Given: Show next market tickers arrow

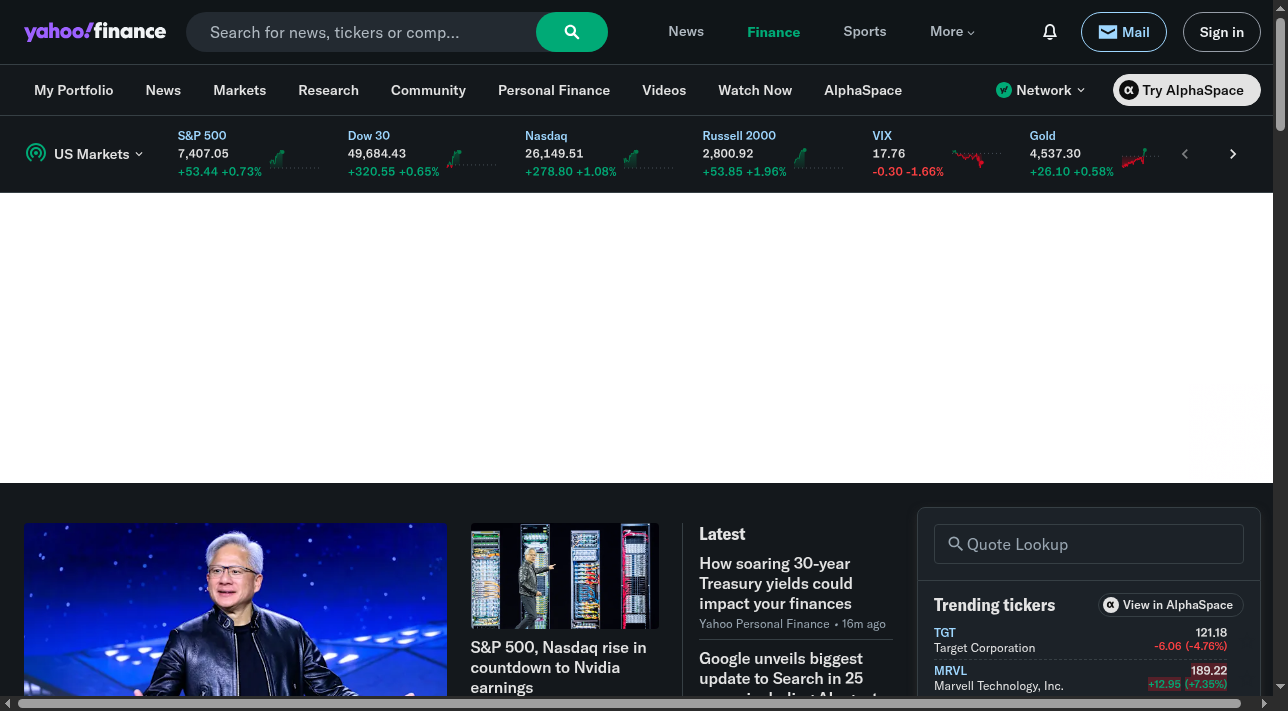Looking at the screenshot, I should coord(1233,154).
